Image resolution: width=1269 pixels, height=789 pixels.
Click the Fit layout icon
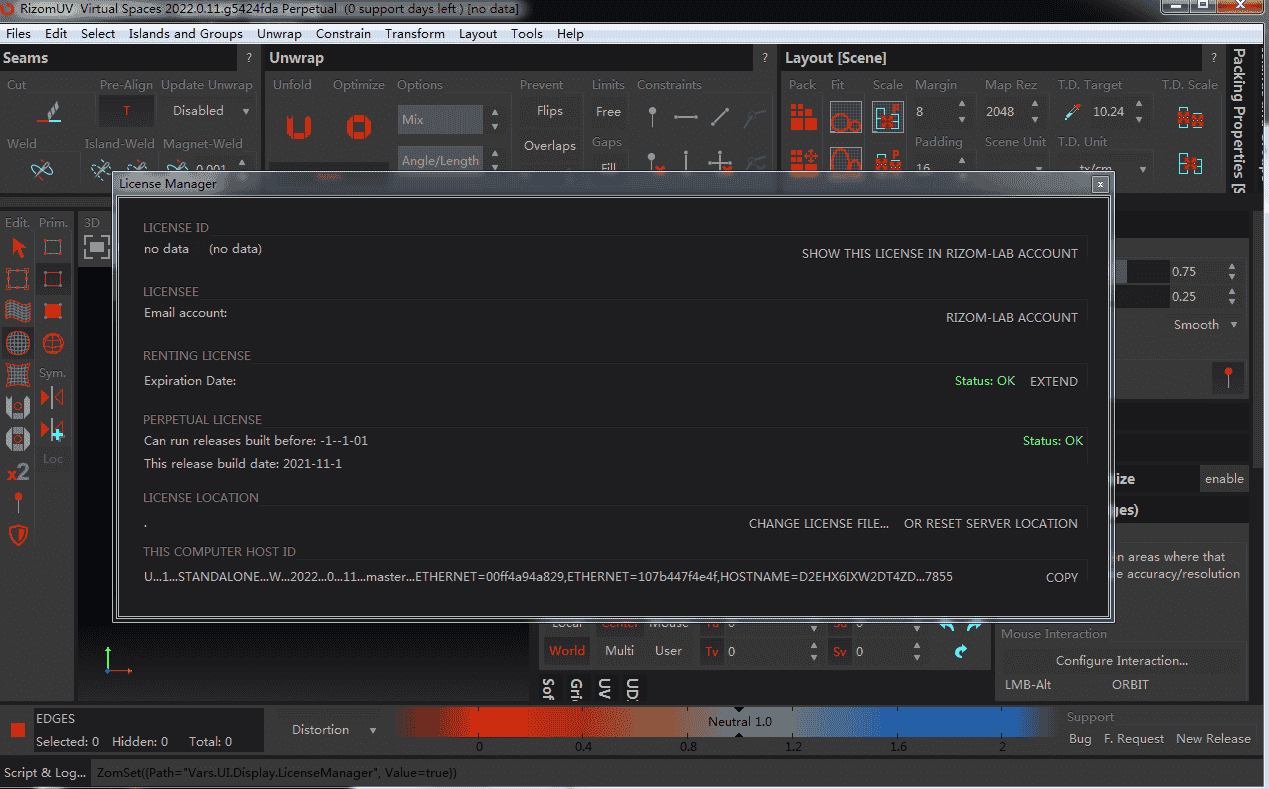pos(845,117)
